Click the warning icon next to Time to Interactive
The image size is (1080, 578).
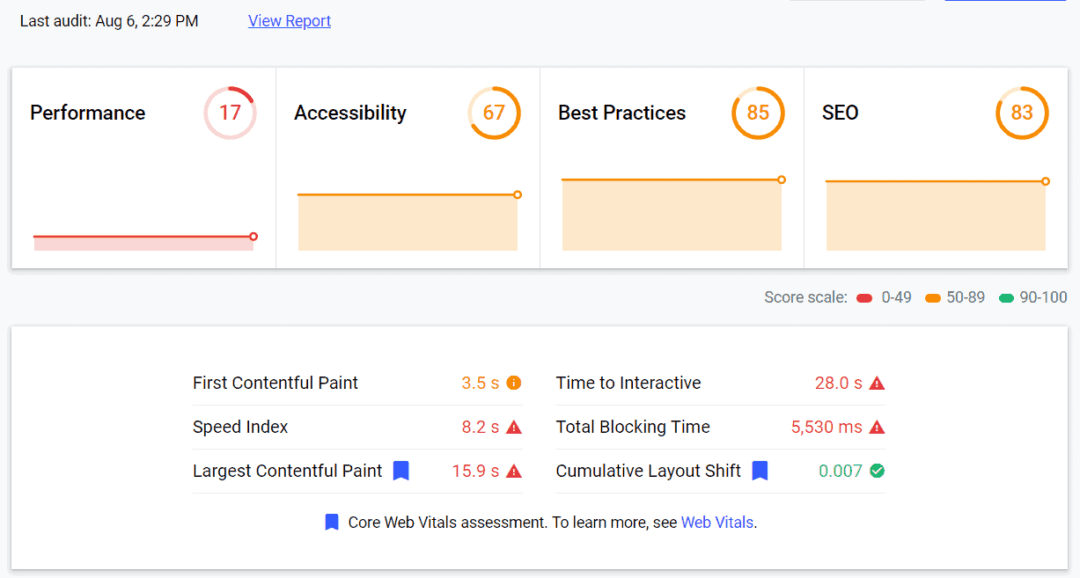click(x=877, y=382)
